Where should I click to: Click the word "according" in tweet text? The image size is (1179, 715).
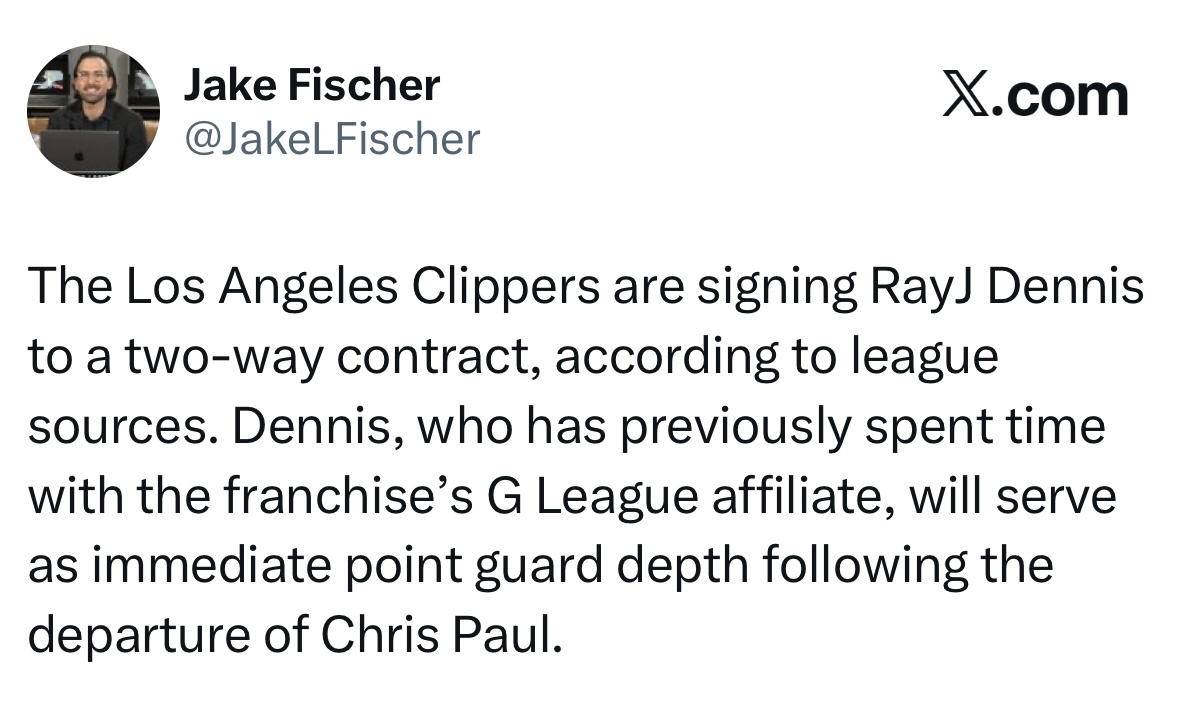pos(666,357)
